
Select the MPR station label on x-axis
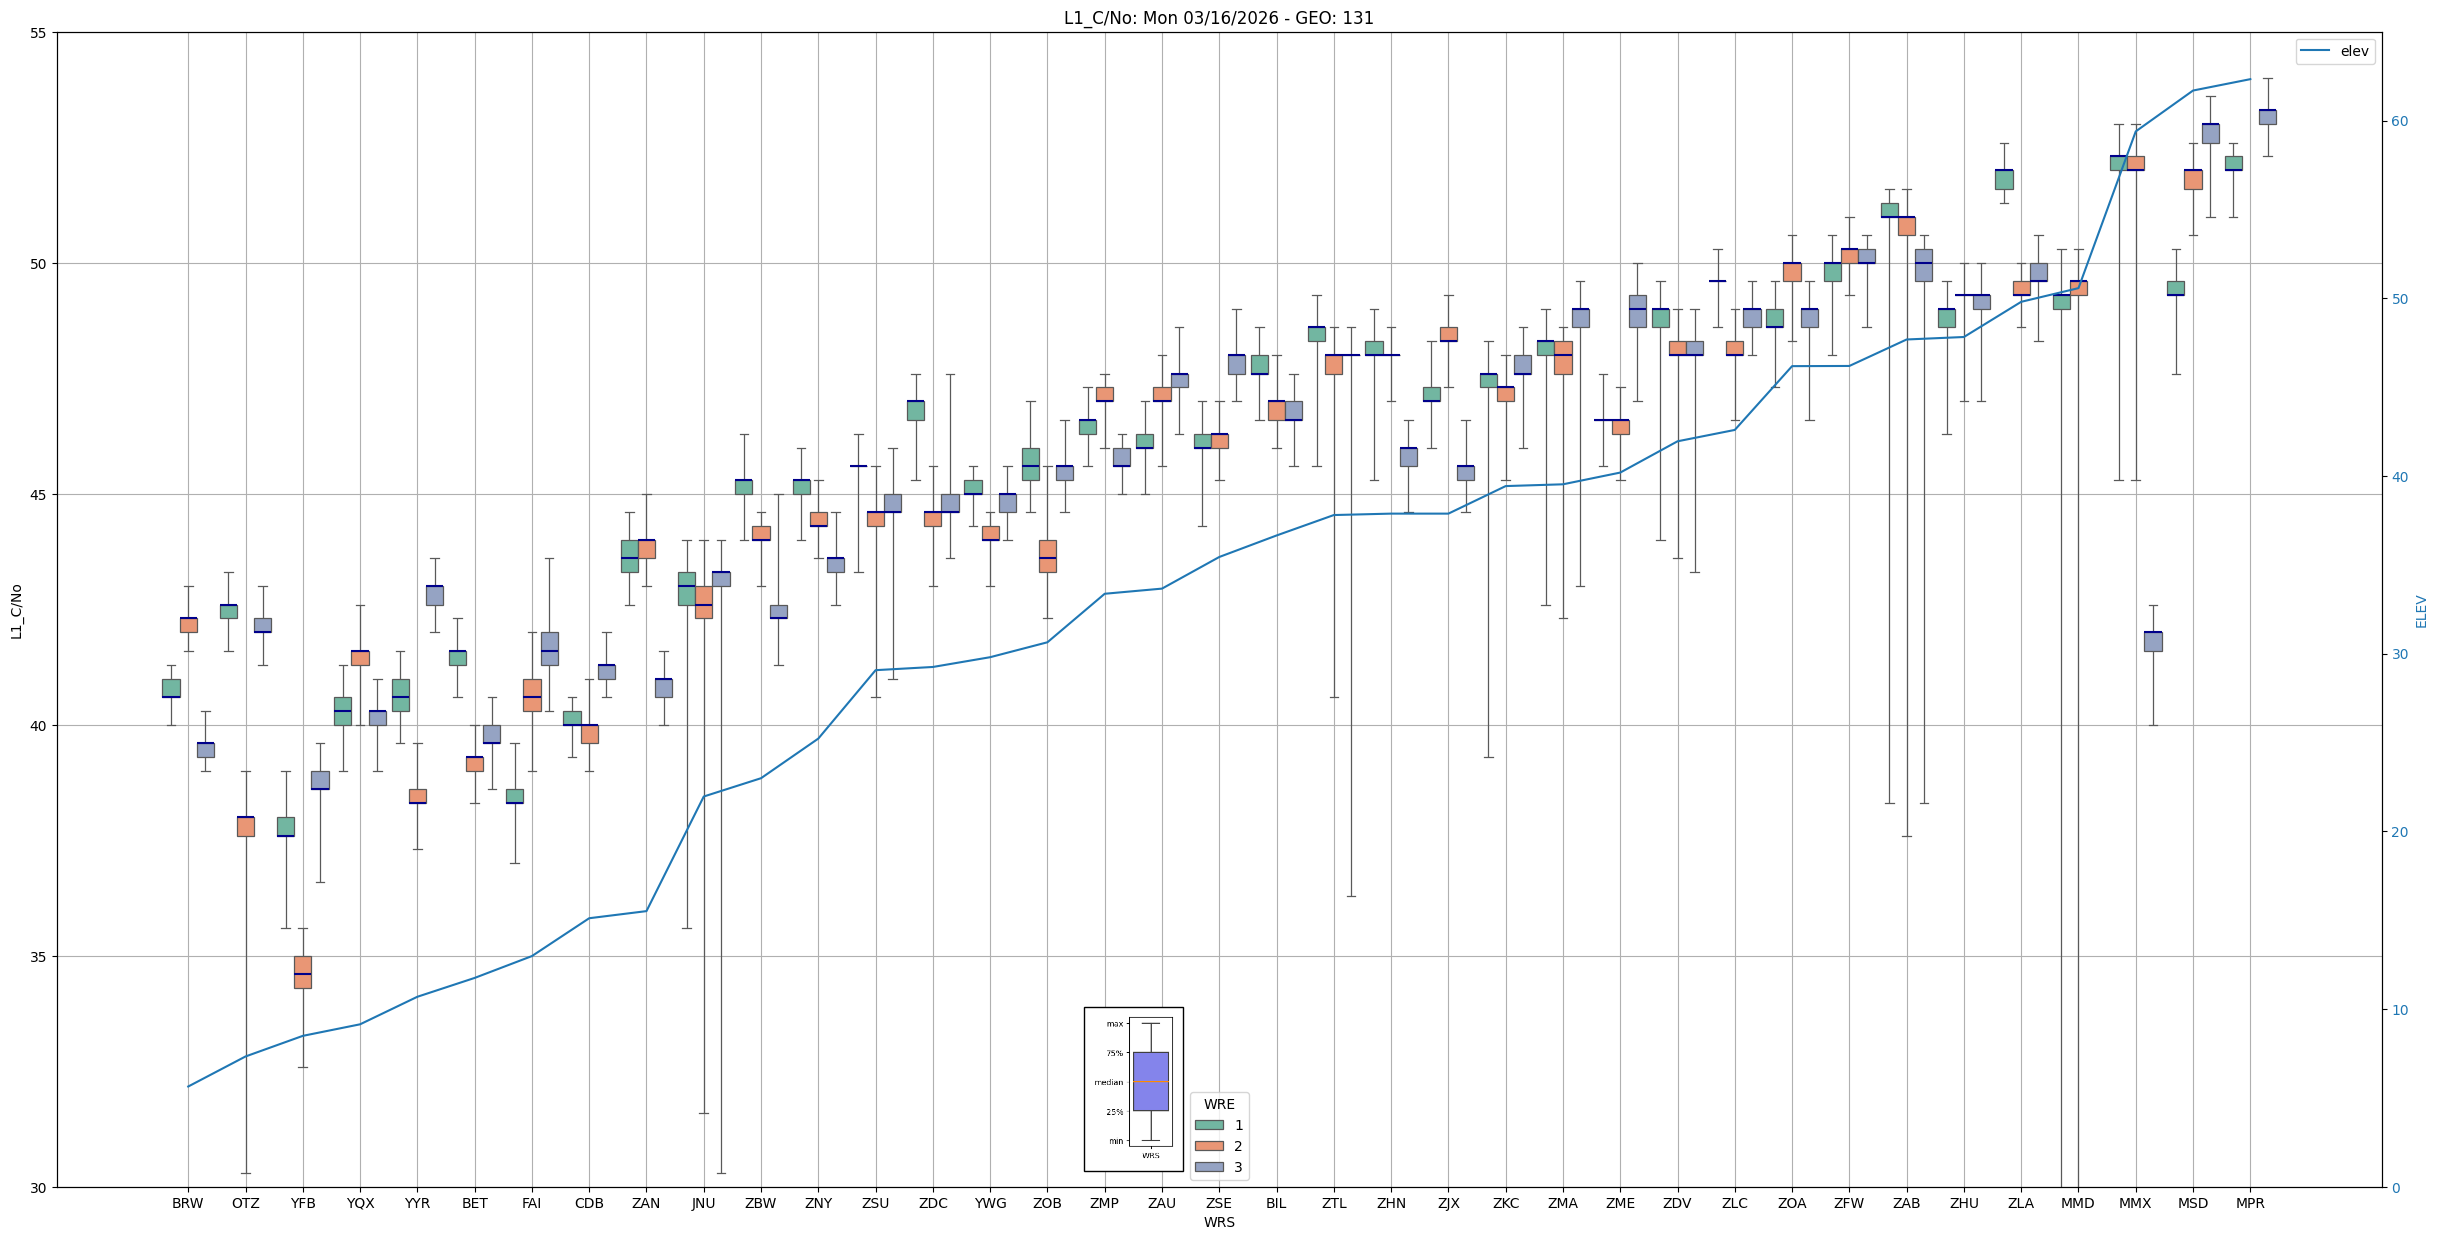pos(2249,1203)
